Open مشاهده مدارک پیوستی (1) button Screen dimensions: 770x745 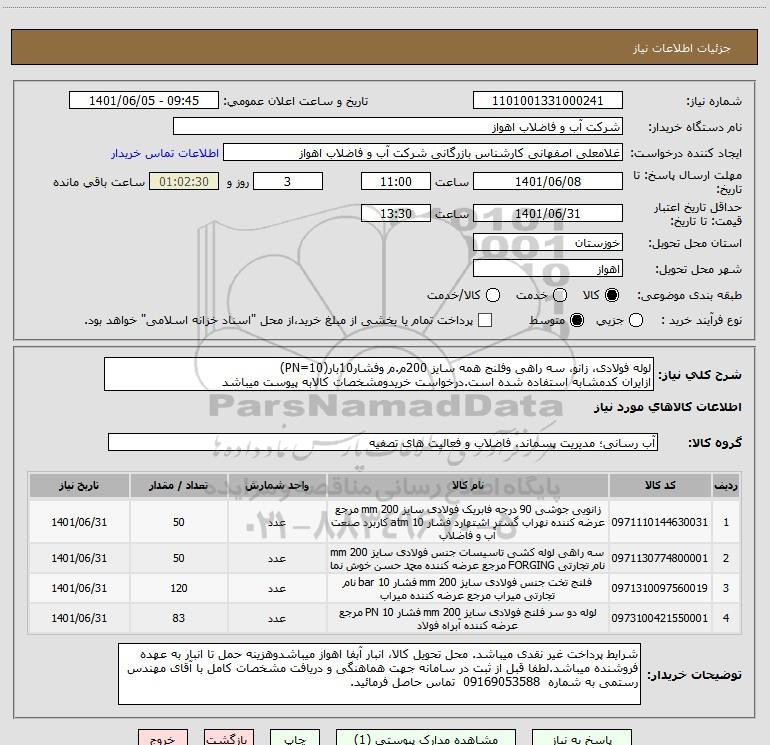coord(426,738)
